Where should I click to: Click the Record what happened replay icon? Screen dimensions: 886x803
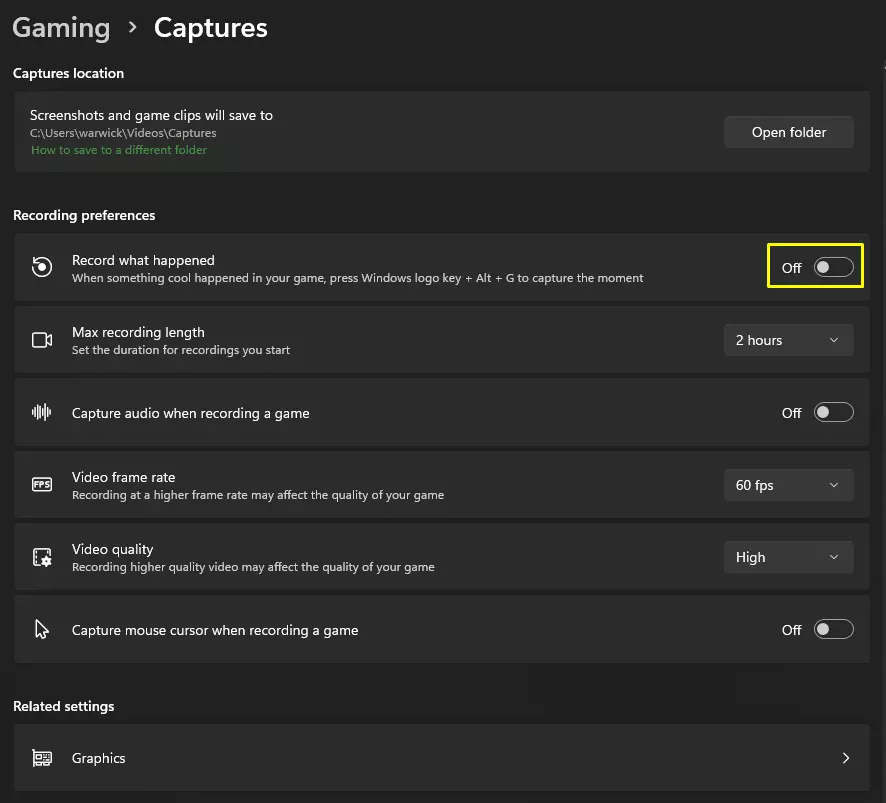click(42, 268)
